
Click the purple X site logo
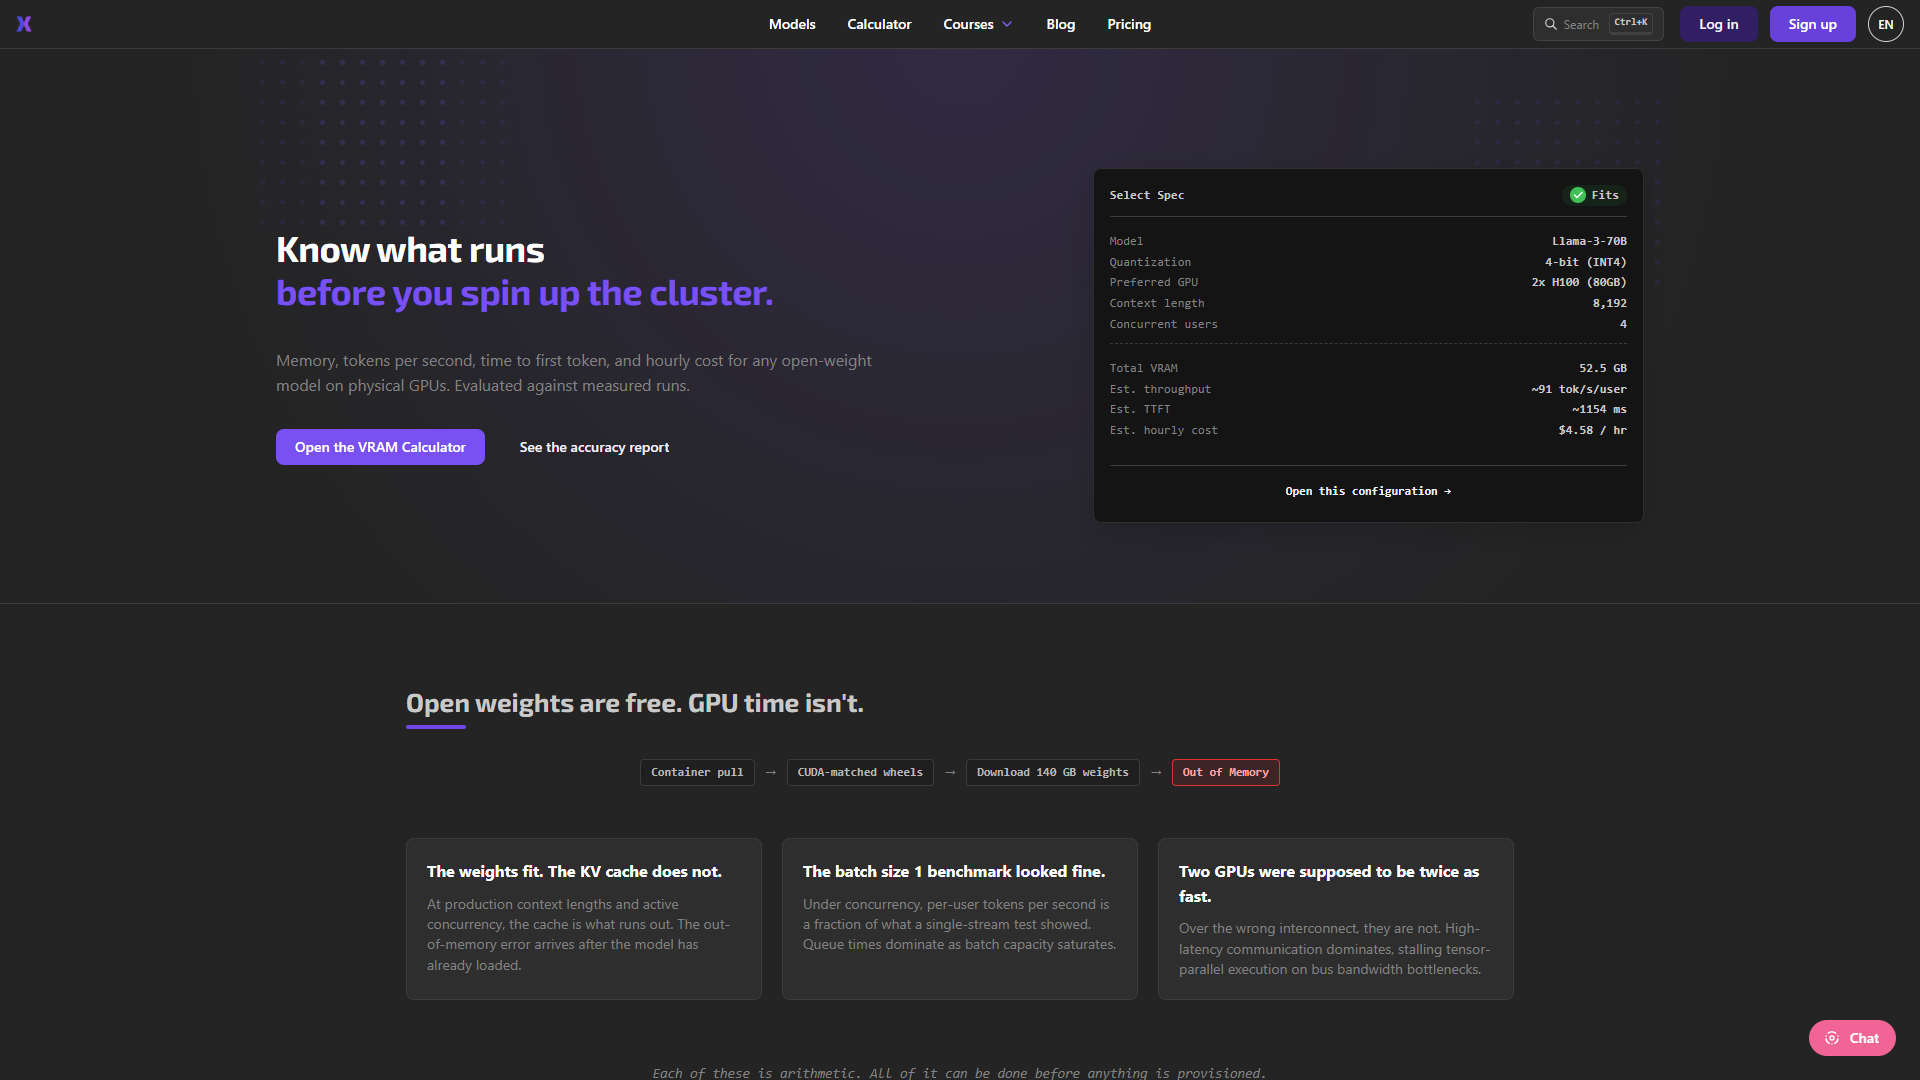point(24,24)
